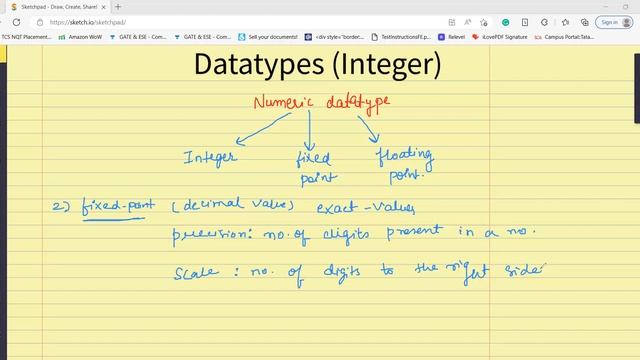Open the Favorites list icon
This screenshot has width=640, height=360.
pos(565,22)
